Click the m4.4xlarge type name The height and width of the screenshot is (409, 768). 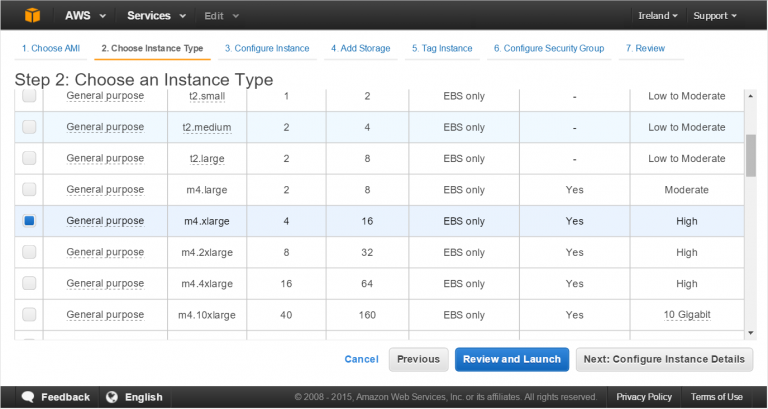coord(207,284)
